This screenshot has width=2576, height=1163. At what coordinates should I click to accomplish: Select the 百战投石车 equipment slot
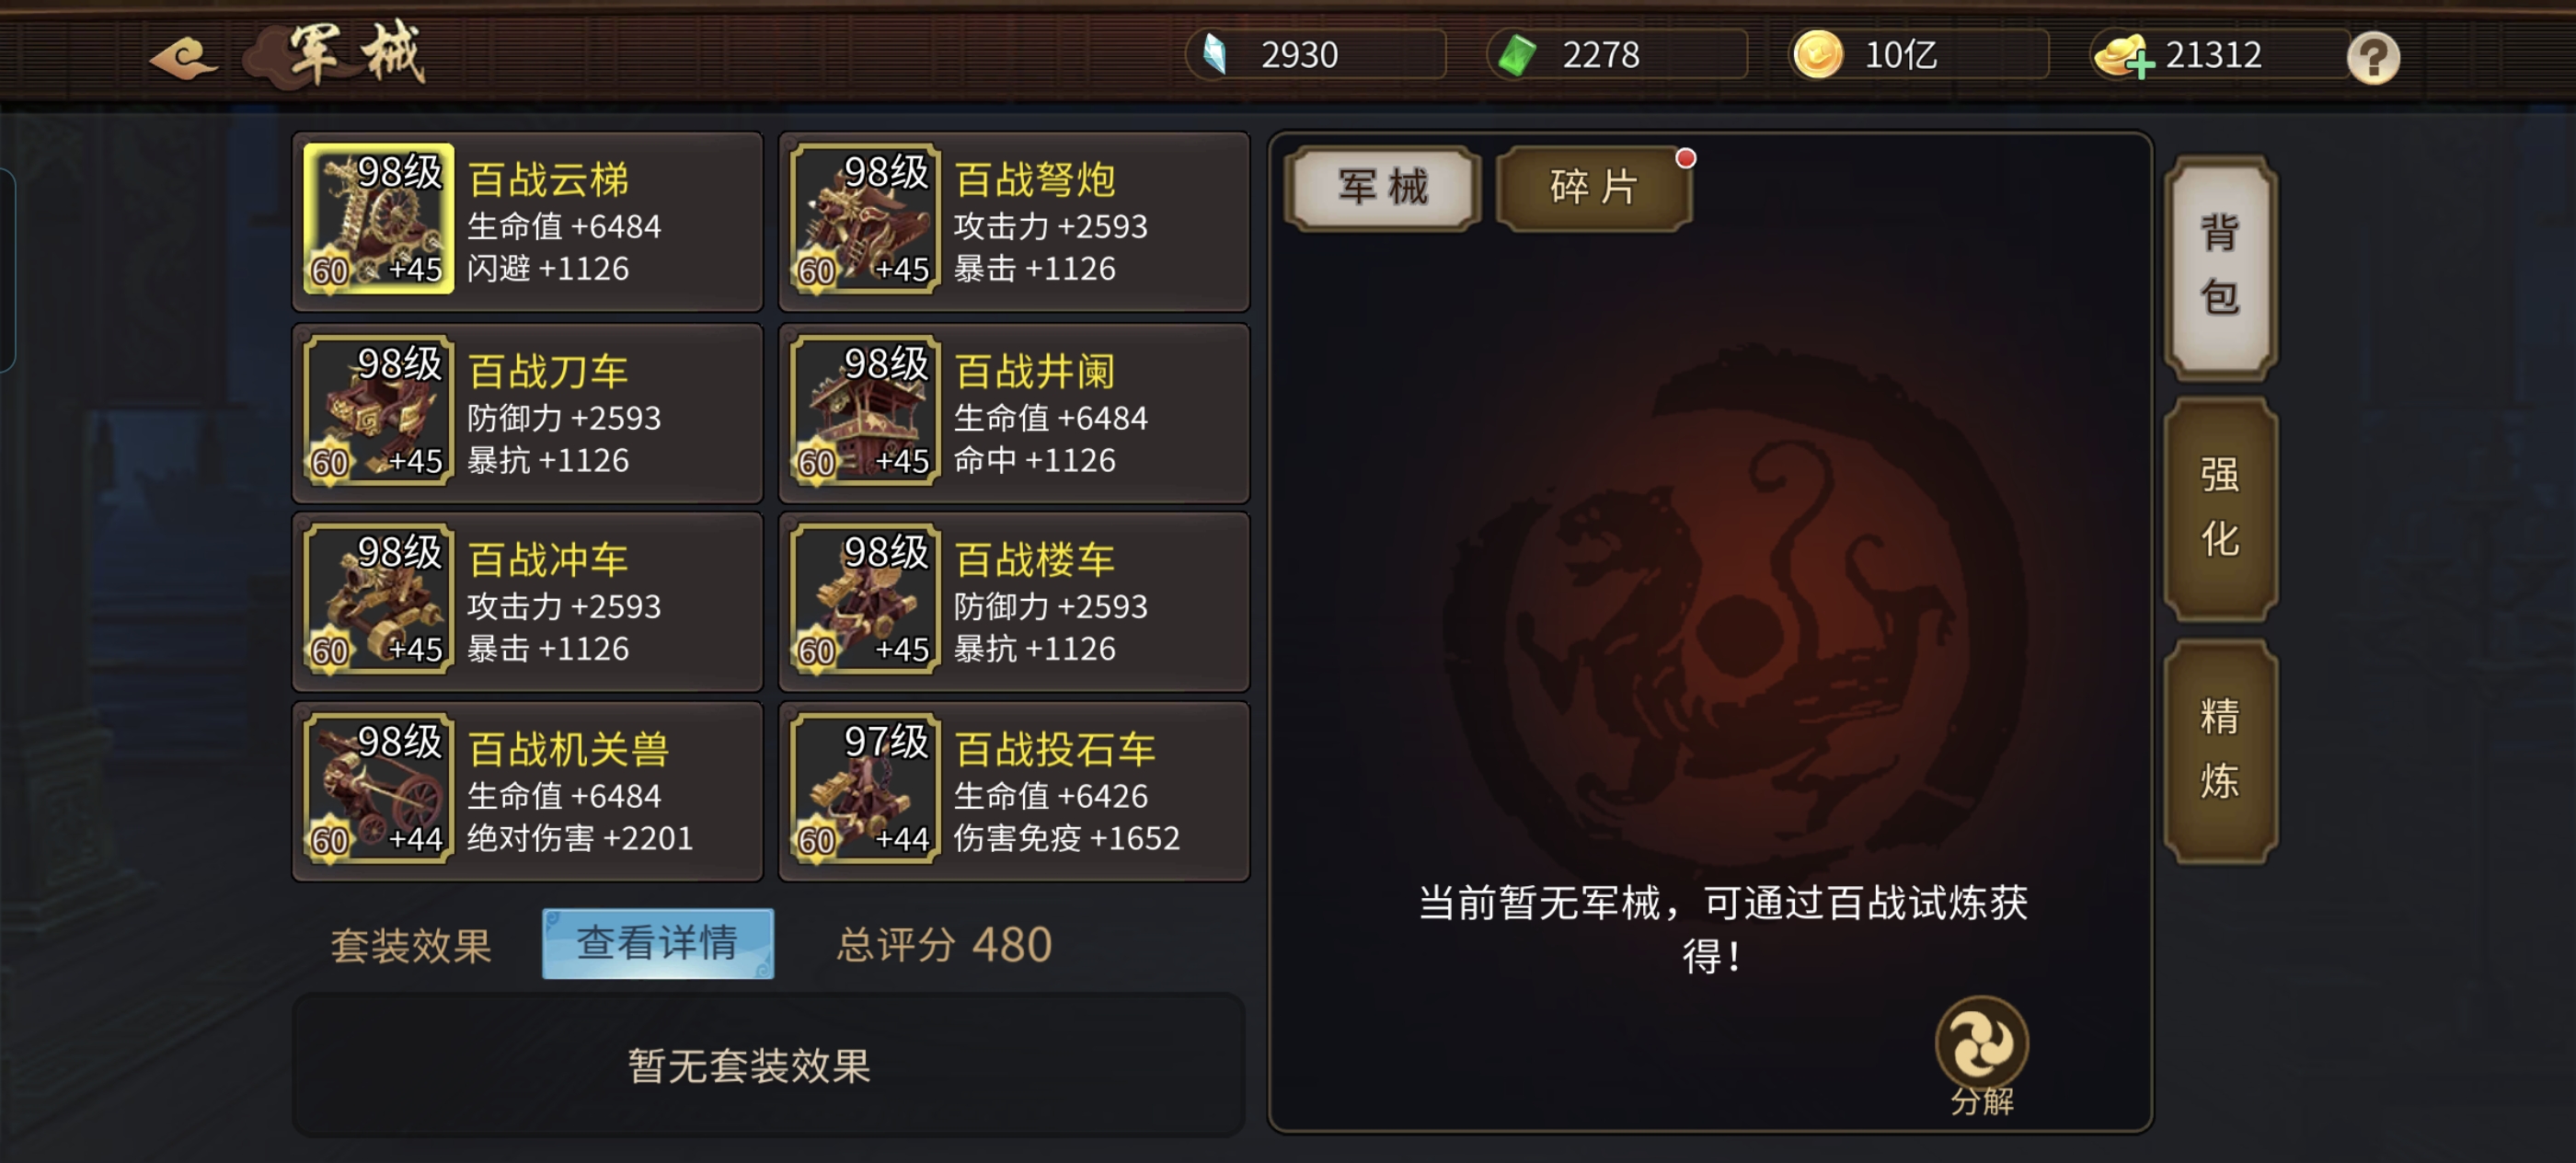(x=1014, y=790)
